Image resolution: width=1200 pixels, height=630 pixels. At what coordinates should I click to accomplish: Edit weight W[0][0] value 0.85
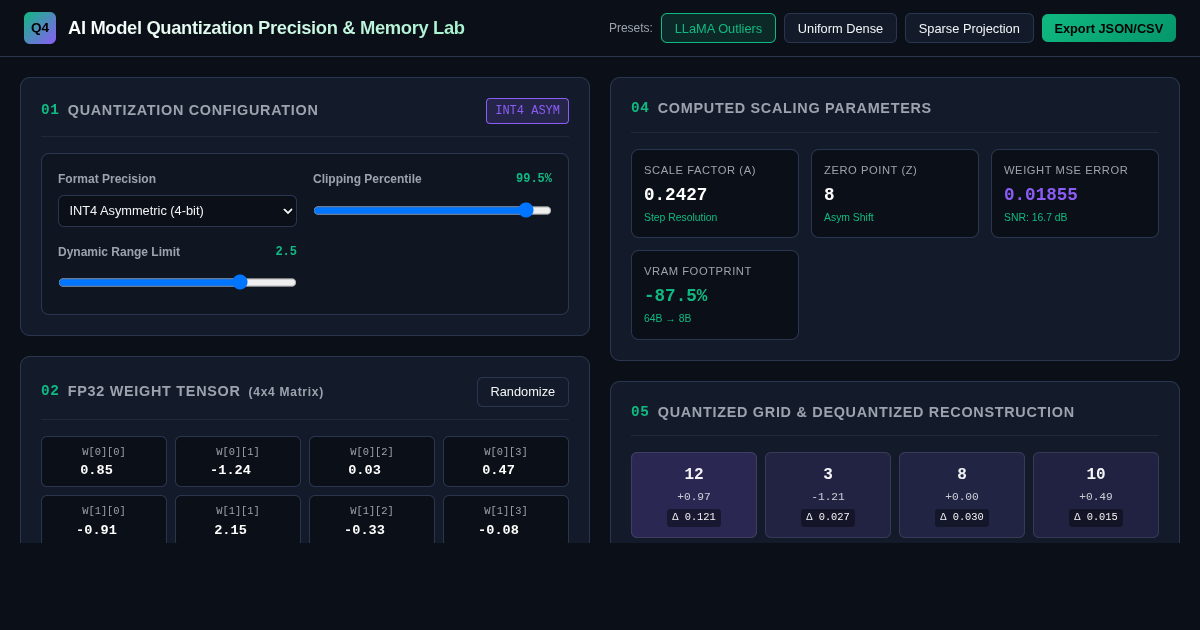pos(104,470)
